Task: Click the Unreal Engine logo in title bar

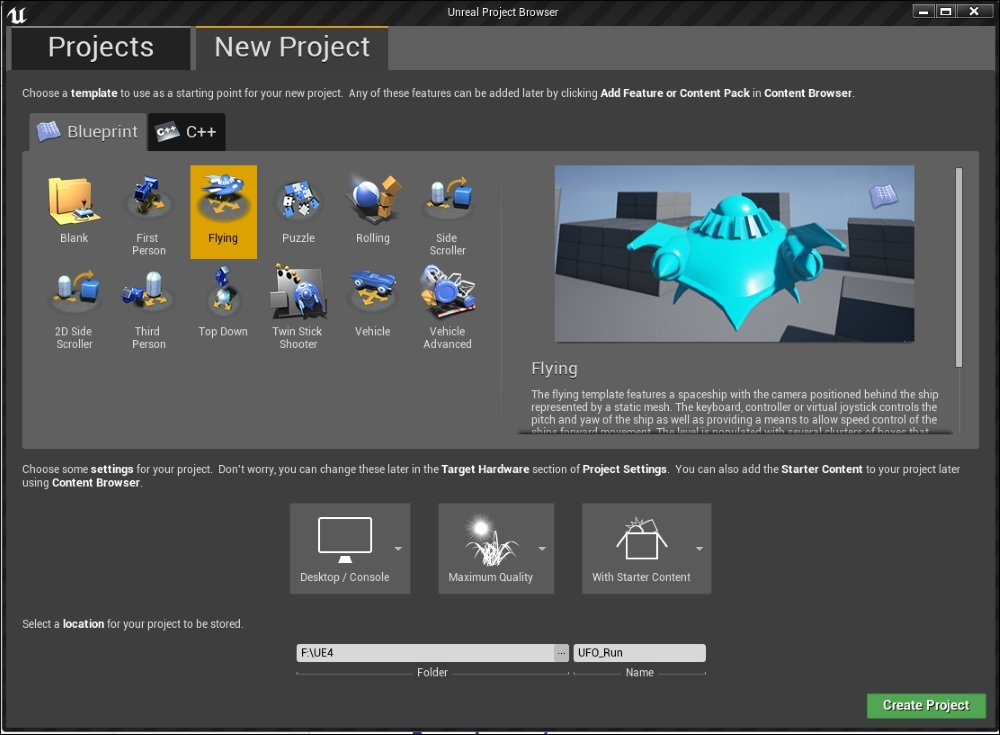Action: 17,14
